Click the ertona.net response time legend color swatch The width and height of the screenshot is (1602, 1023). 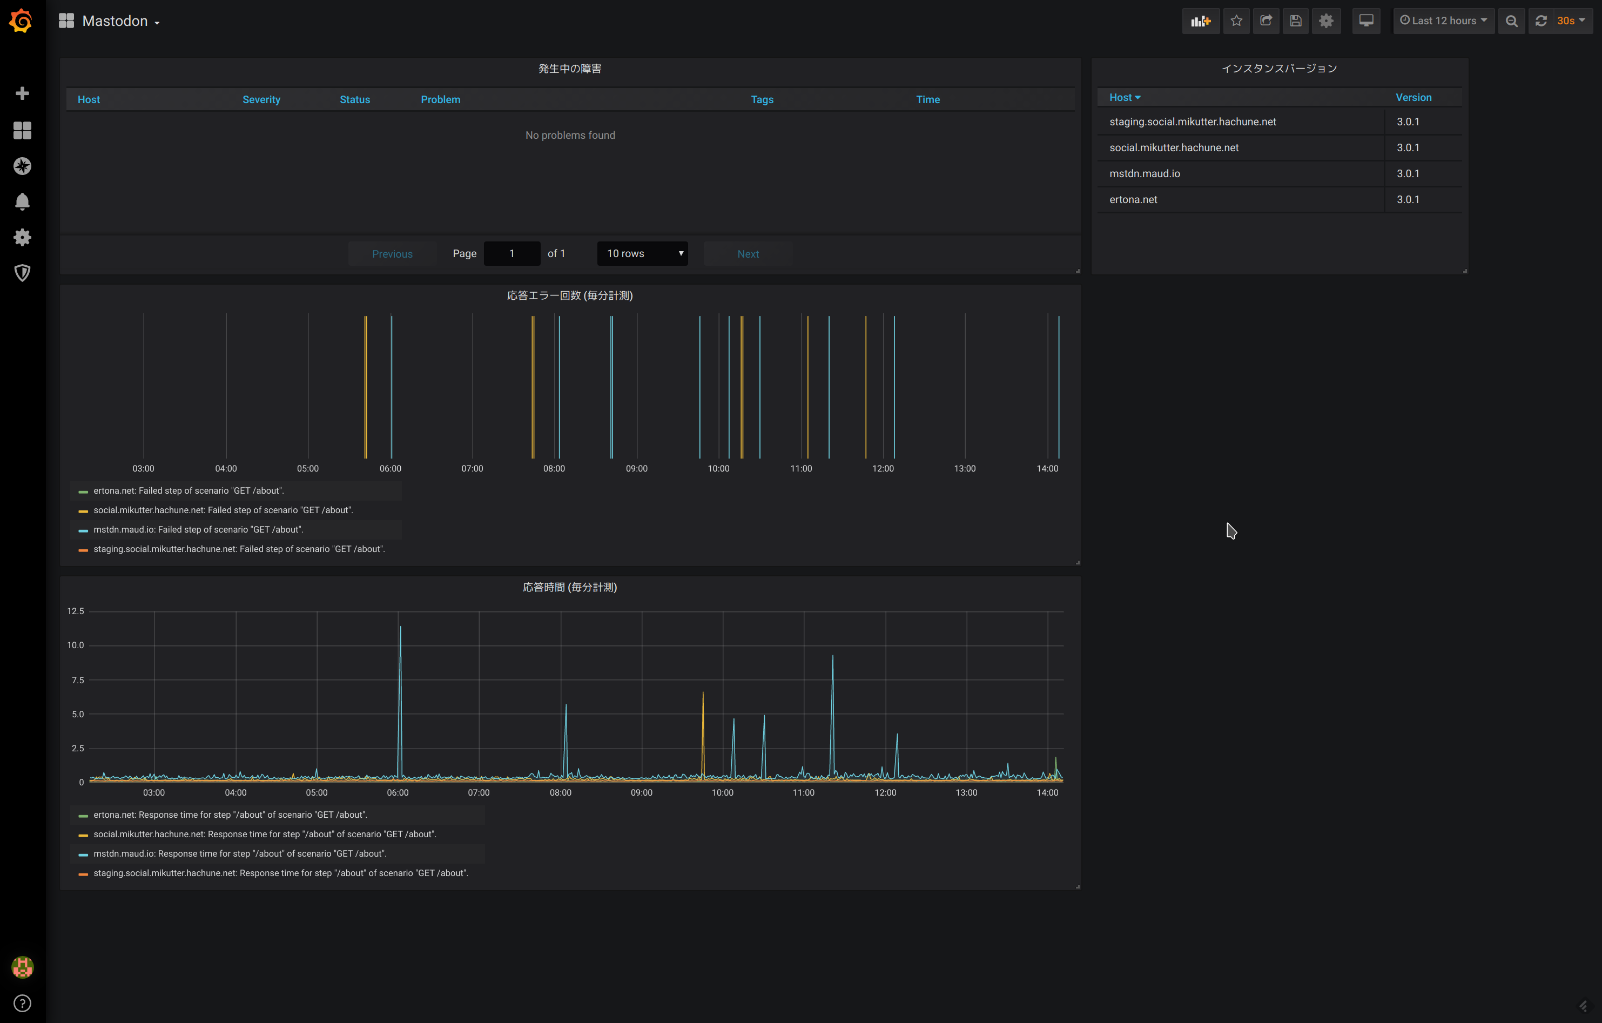83,816
